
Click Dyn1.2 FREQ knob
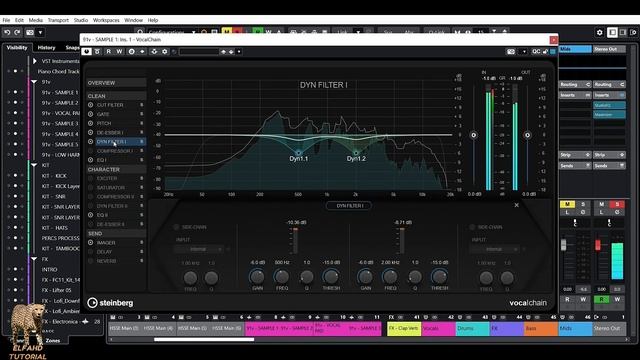tap(390, 277)
